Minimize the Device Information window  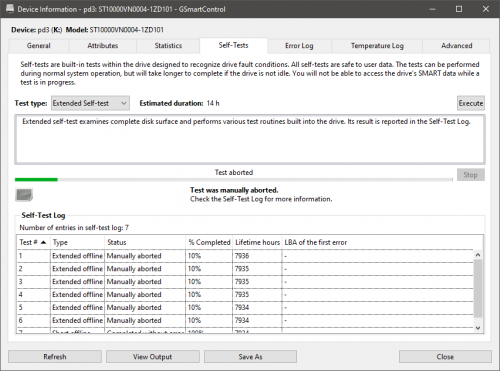coord(432,9)
